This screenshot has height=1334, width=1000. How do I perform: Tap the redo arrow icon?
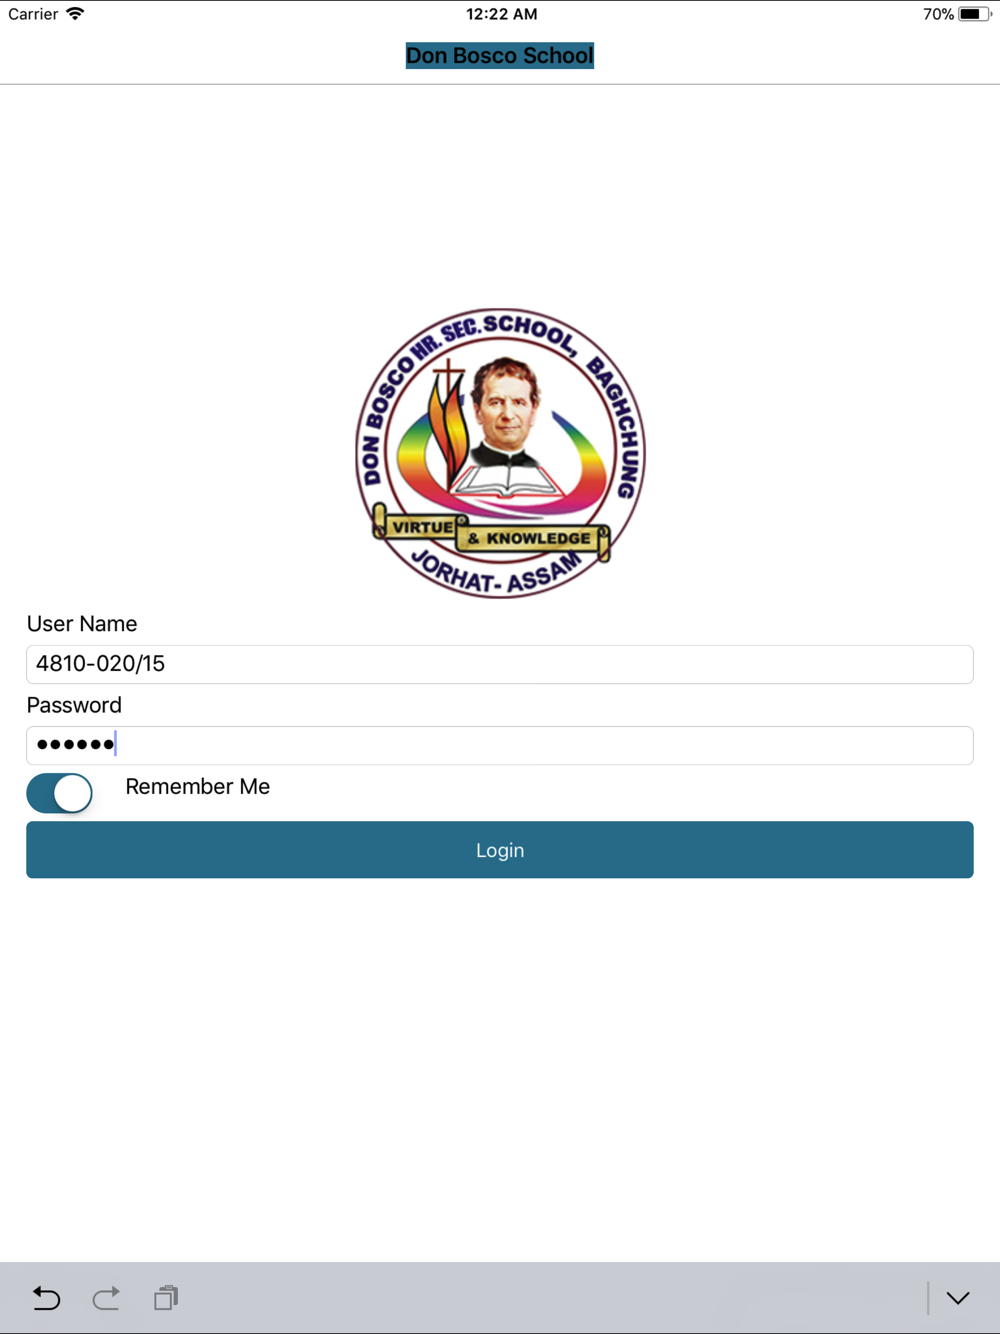click(x=106, y=1298)
